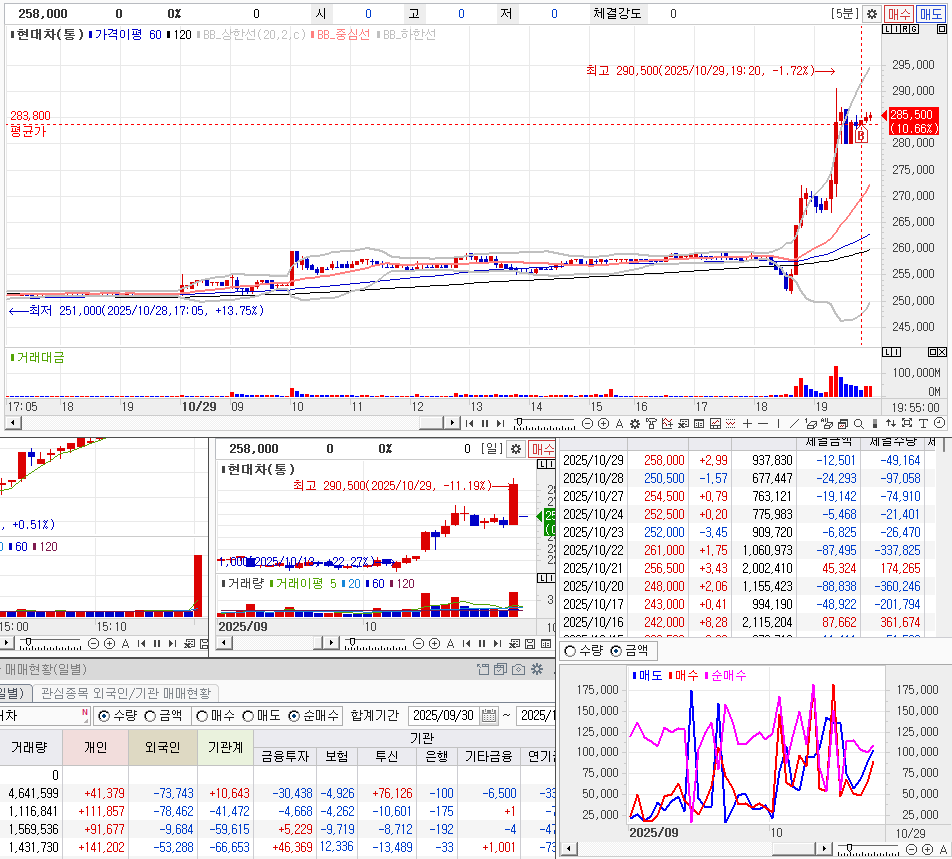
Task: Click red 매수 buy button on main chart
Action: click(899, 13)
